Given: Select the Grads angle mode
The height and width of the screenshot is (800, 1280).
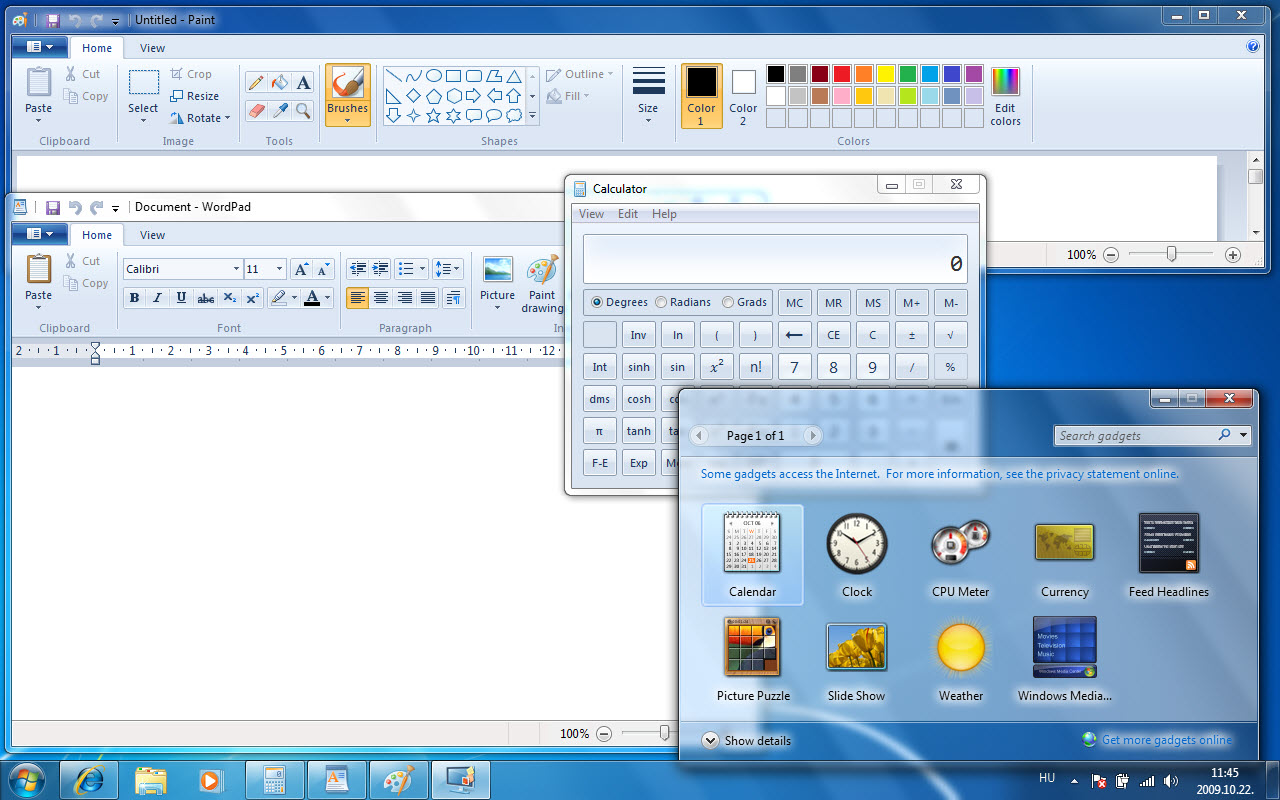Looking at the screenshot, I should [x=728, y=302].
